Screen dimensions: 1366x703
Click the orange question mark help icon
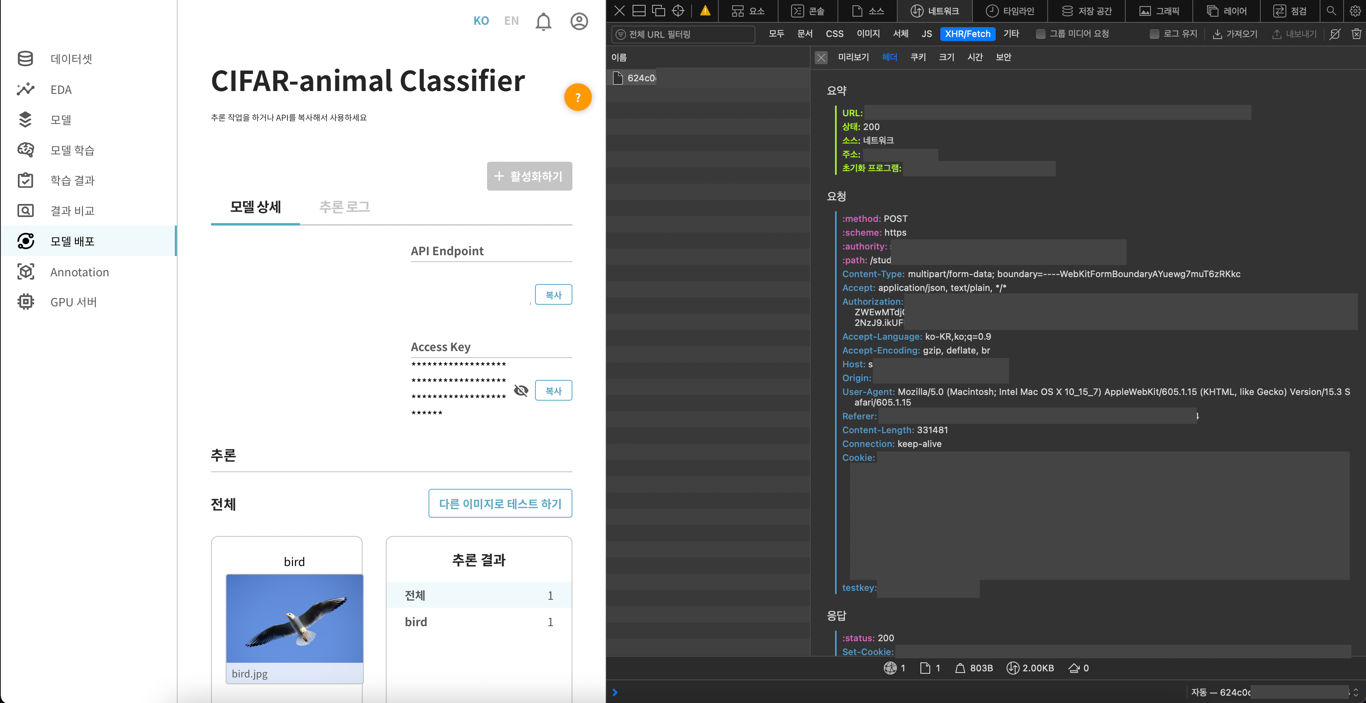[x=578, y=97]
